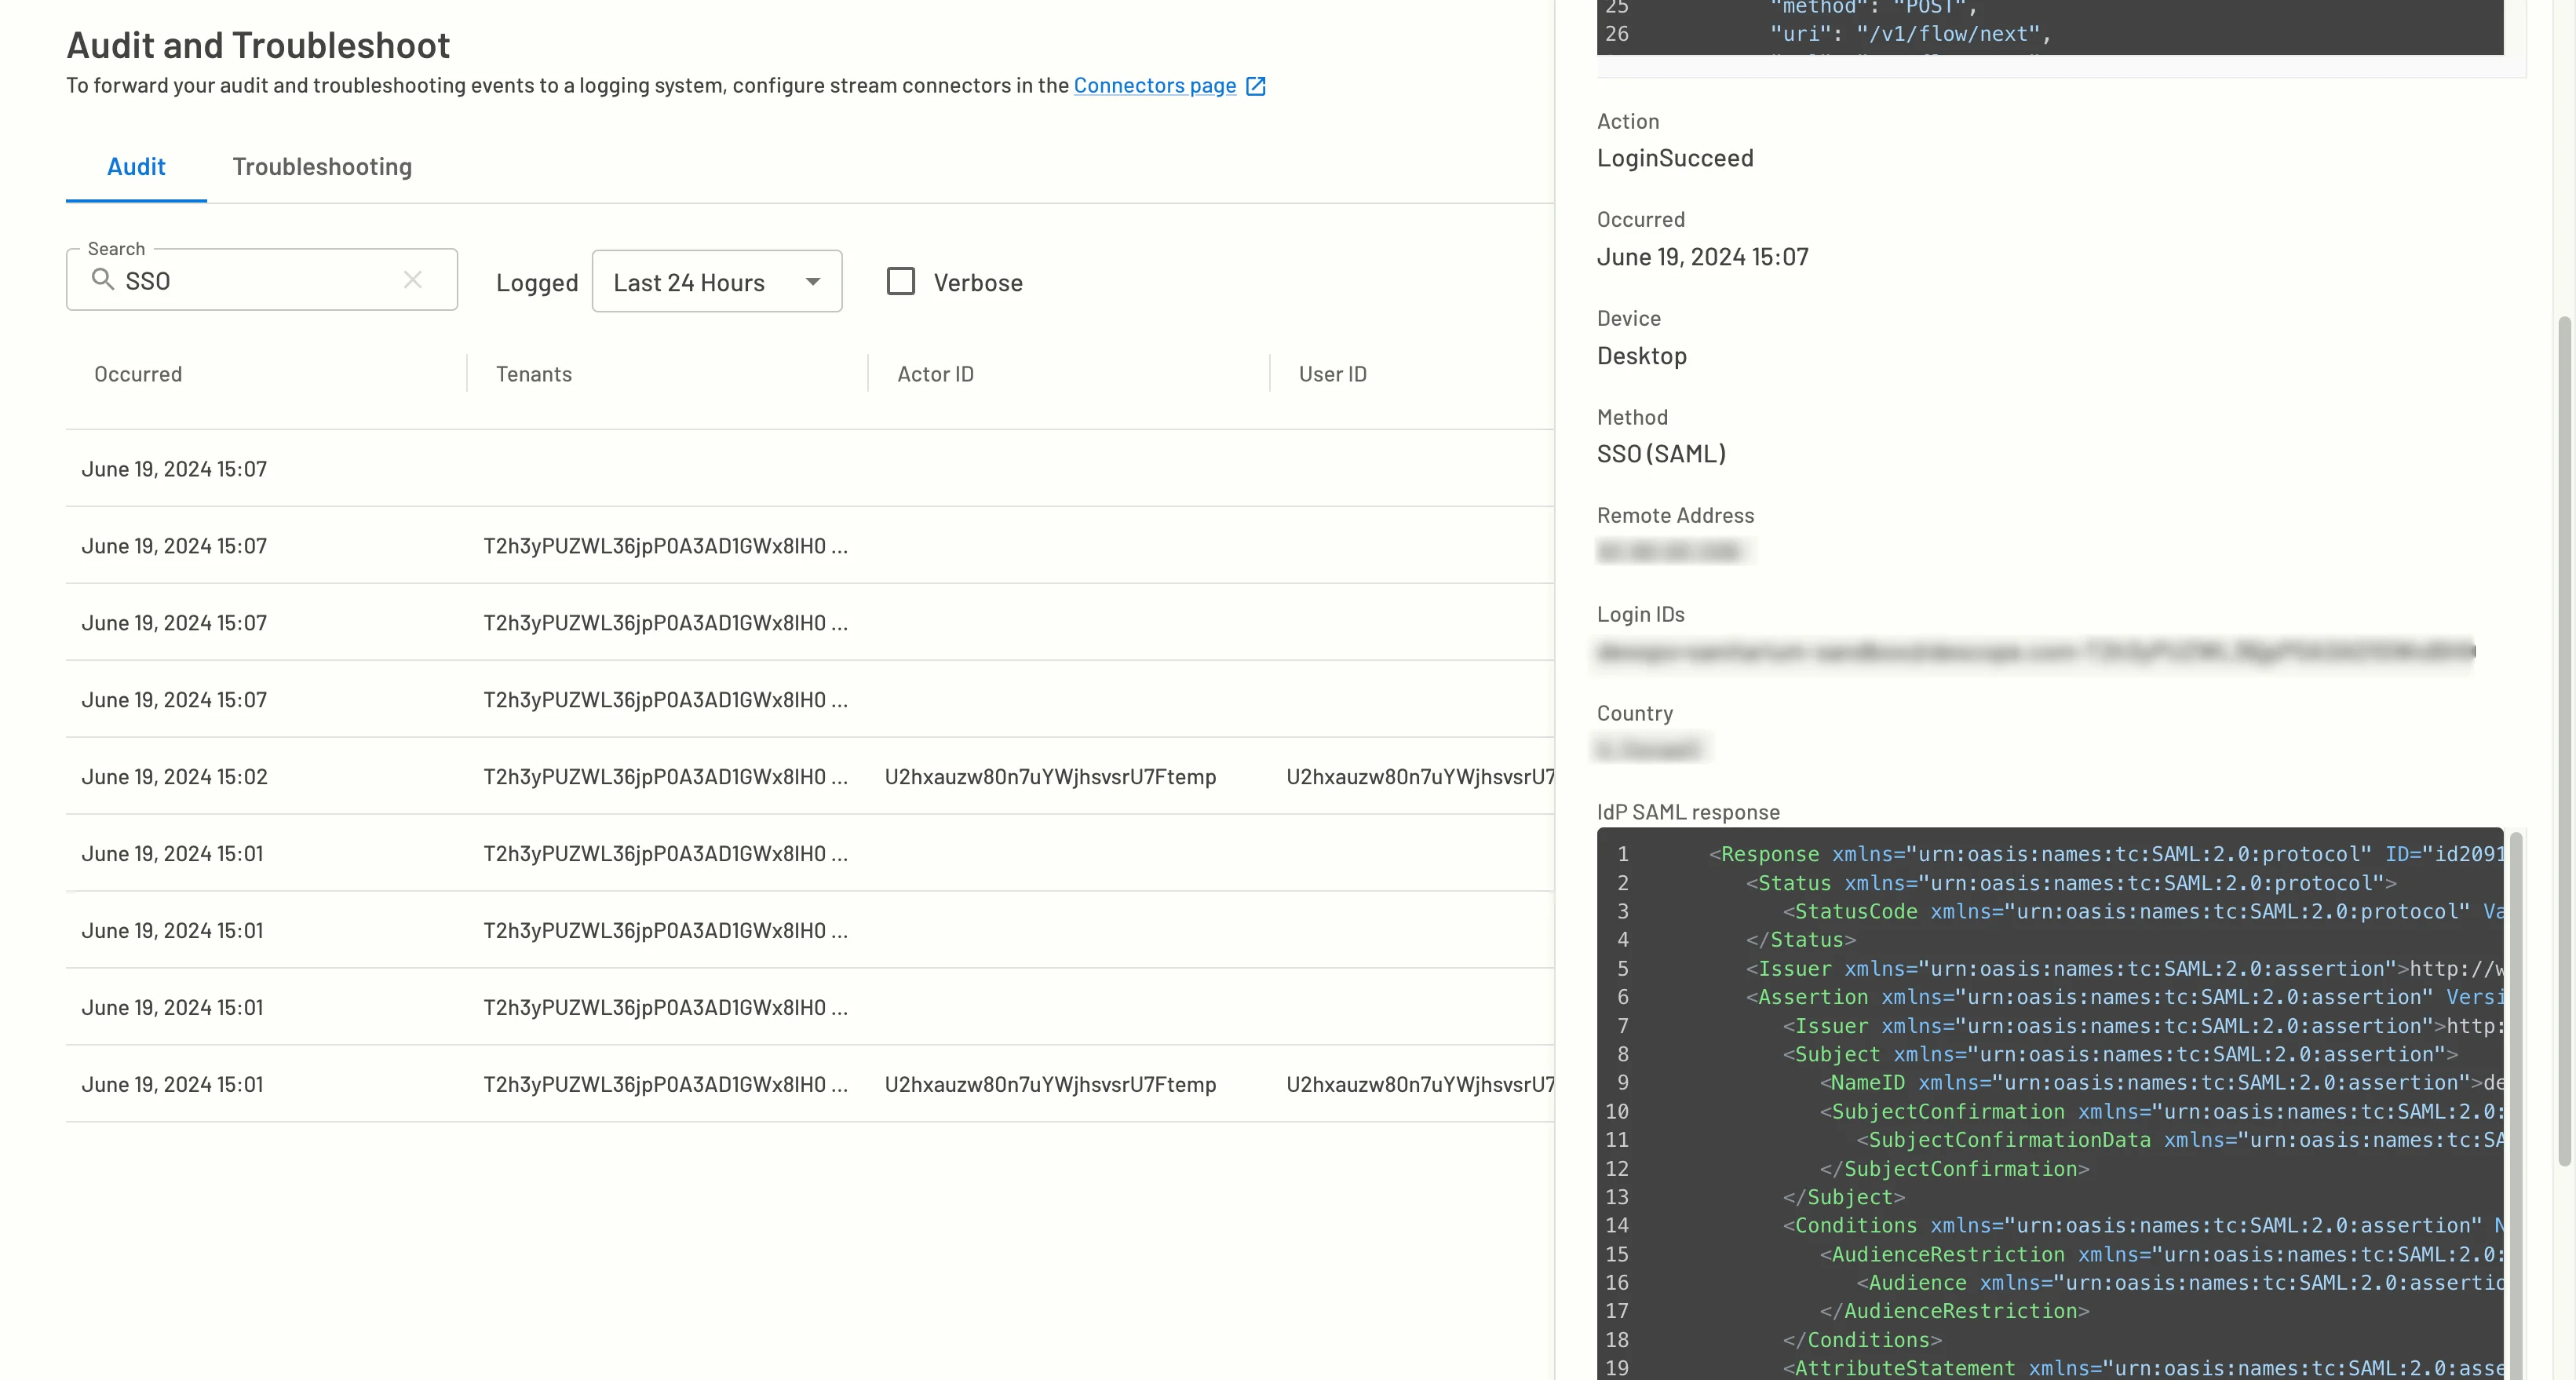This screenshot has height=1380, width=2576.
Task: Click the details panel vertical scrollbar
Action: point(2564,740)
